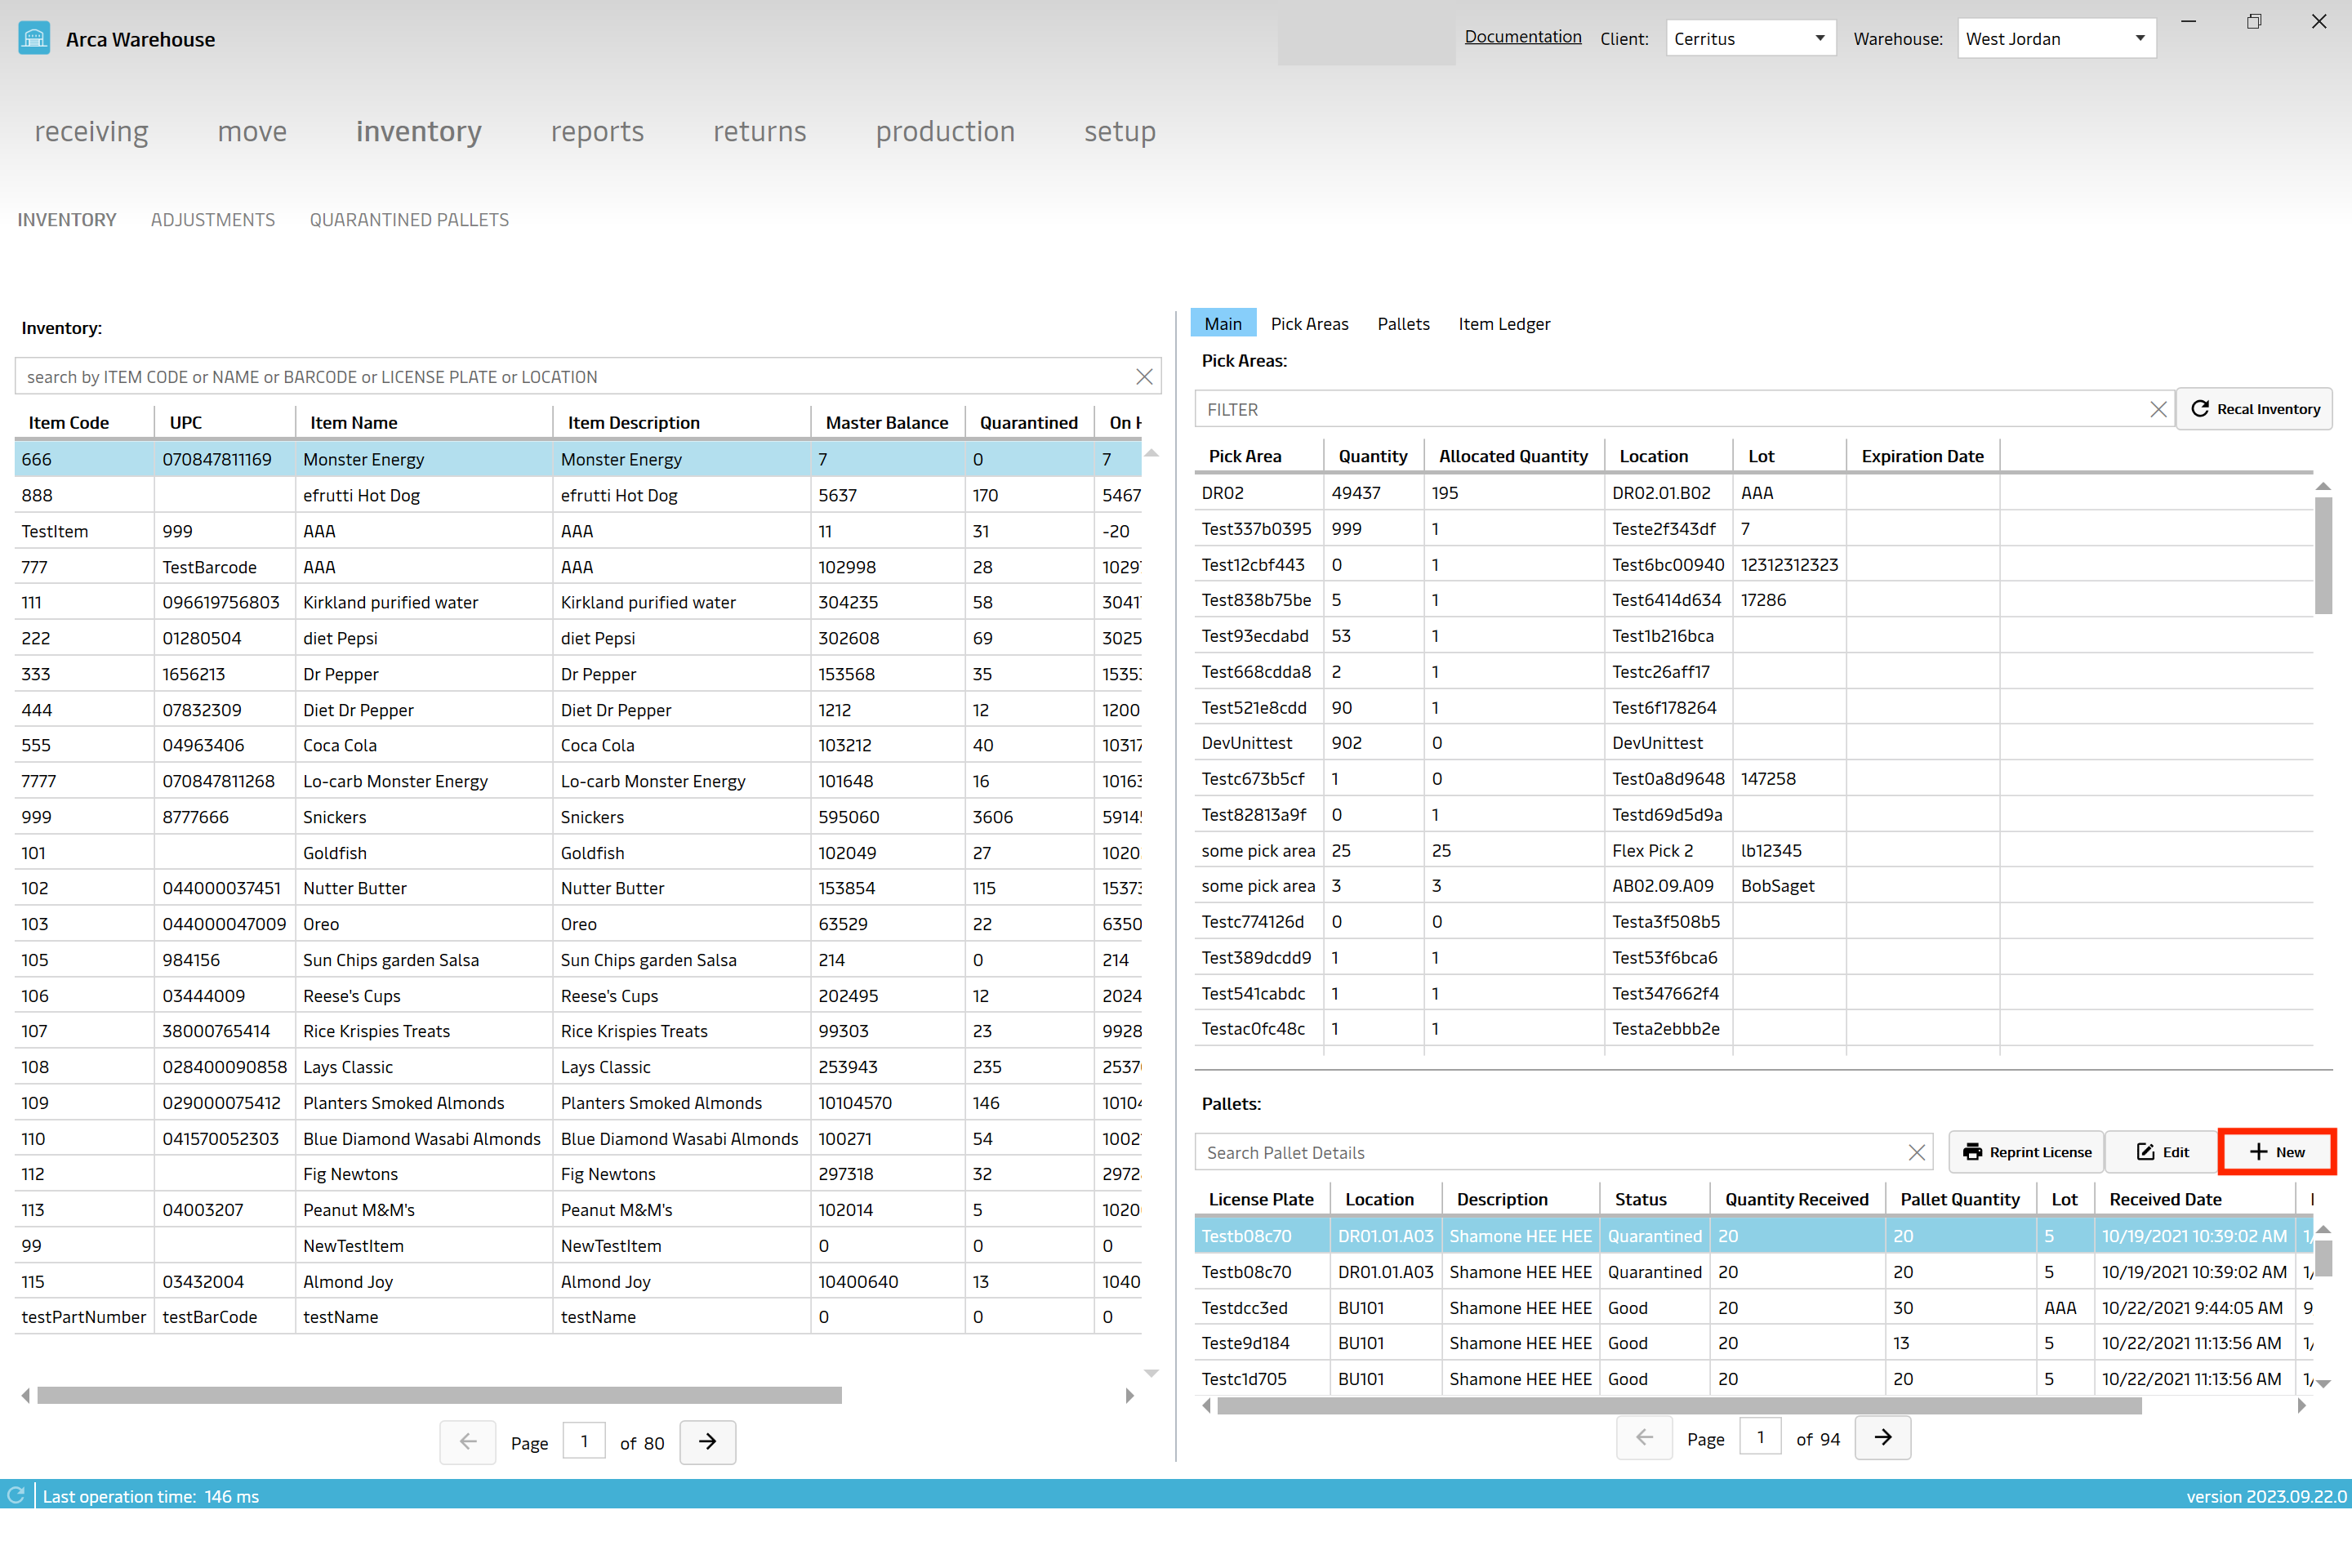Click the inventory horizontal scrollbar thumb
The height and width of the screenshot is (1568, 2352).
tap(439, 1395)
